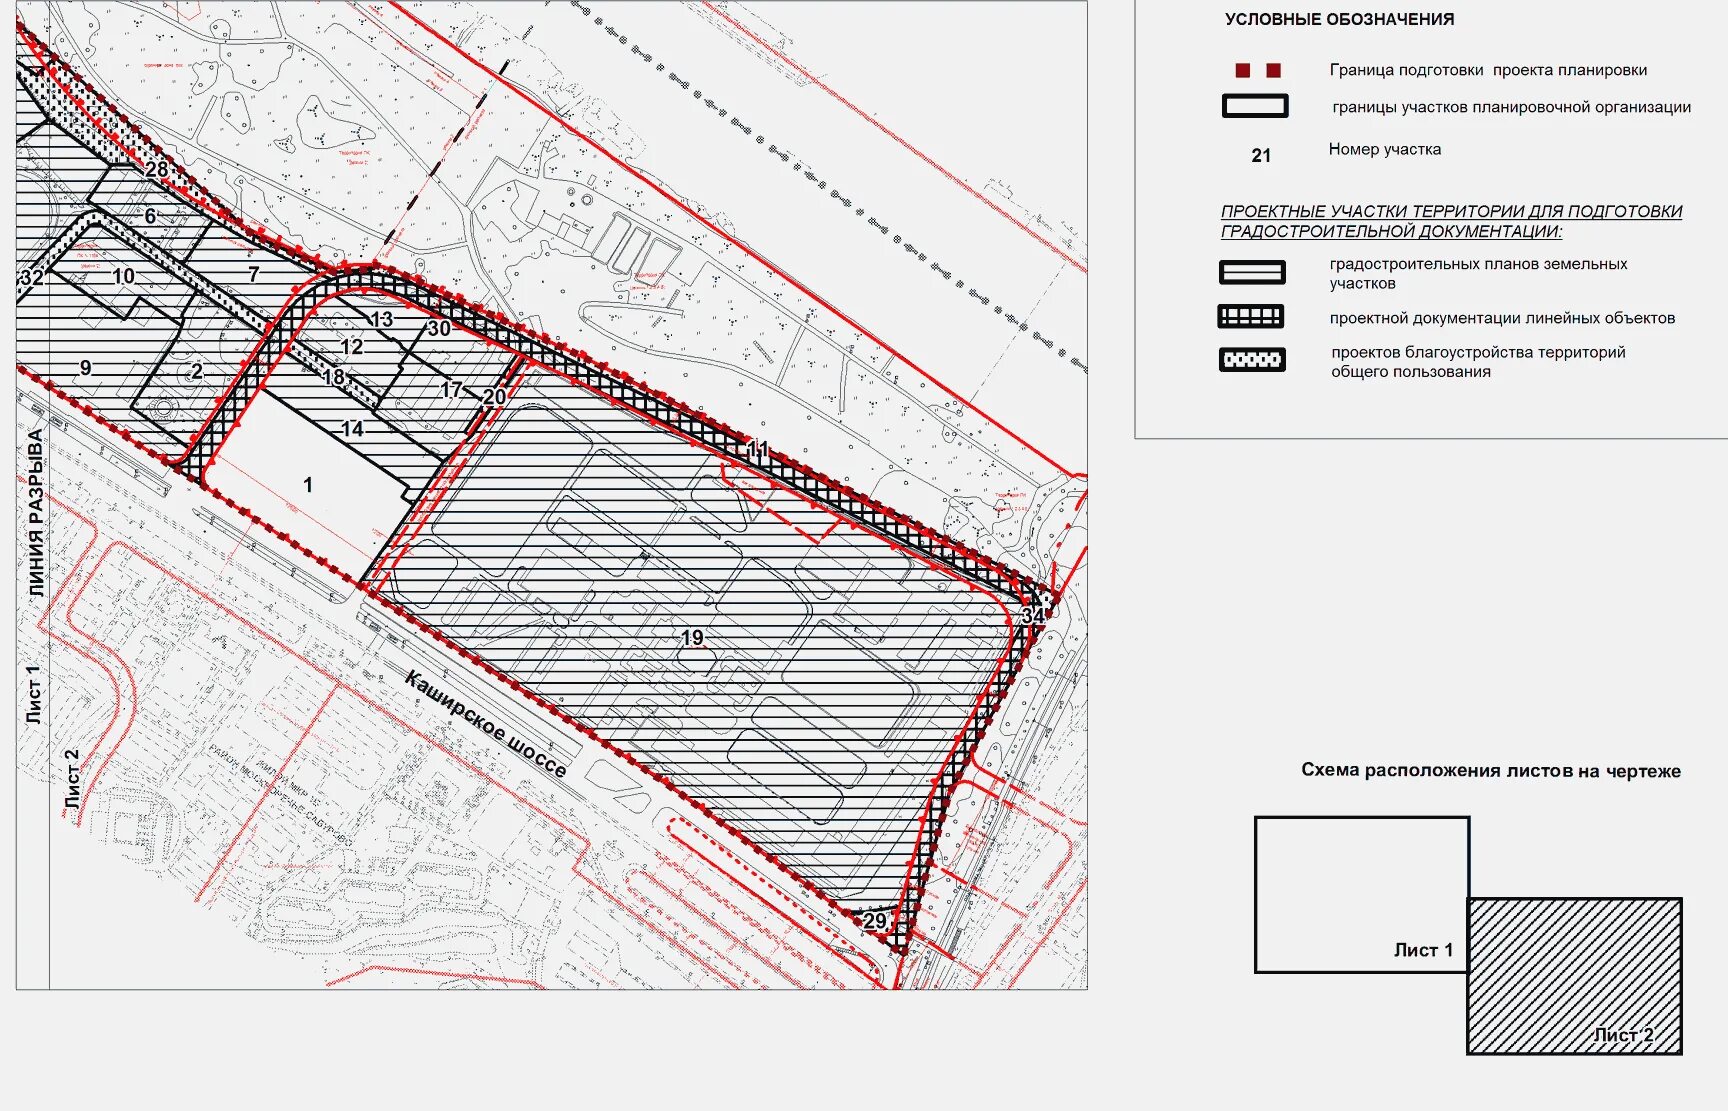The image size is (1728, 1111).
Task: Click the rotated 'Лист 2' map label
Action: pos(71,779)
